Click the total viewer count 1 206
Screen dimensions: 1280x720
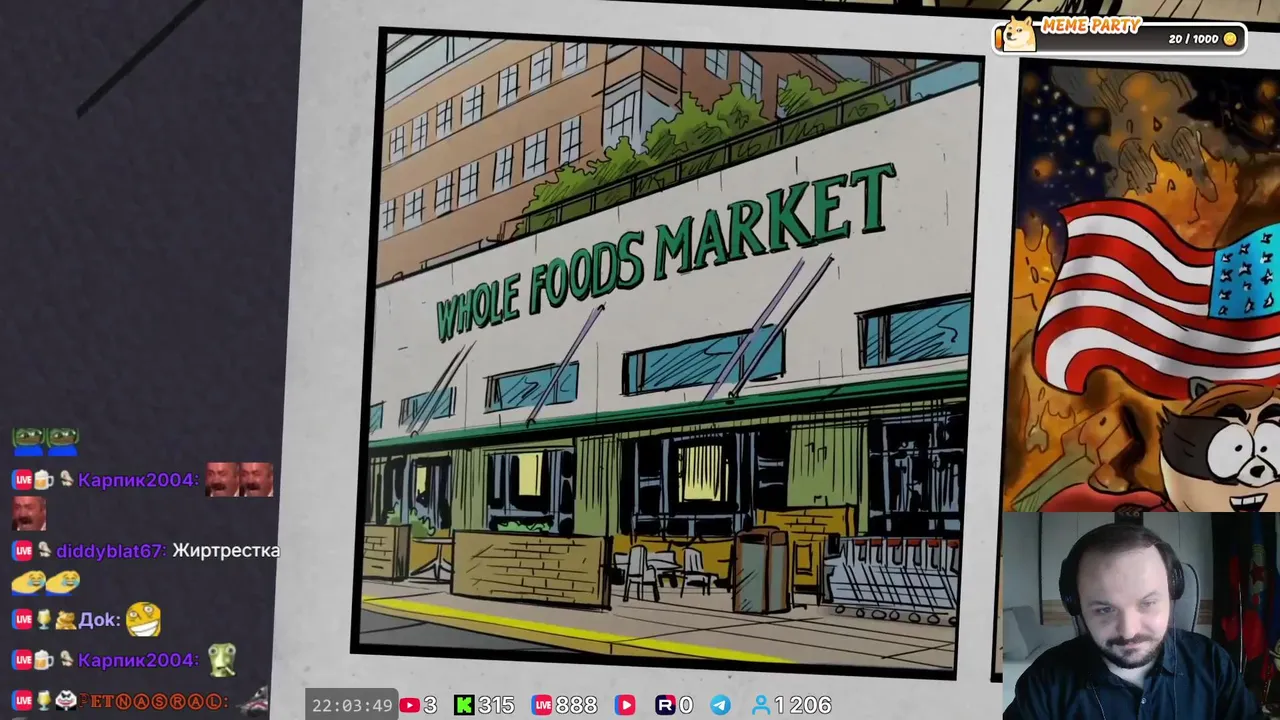803,705
